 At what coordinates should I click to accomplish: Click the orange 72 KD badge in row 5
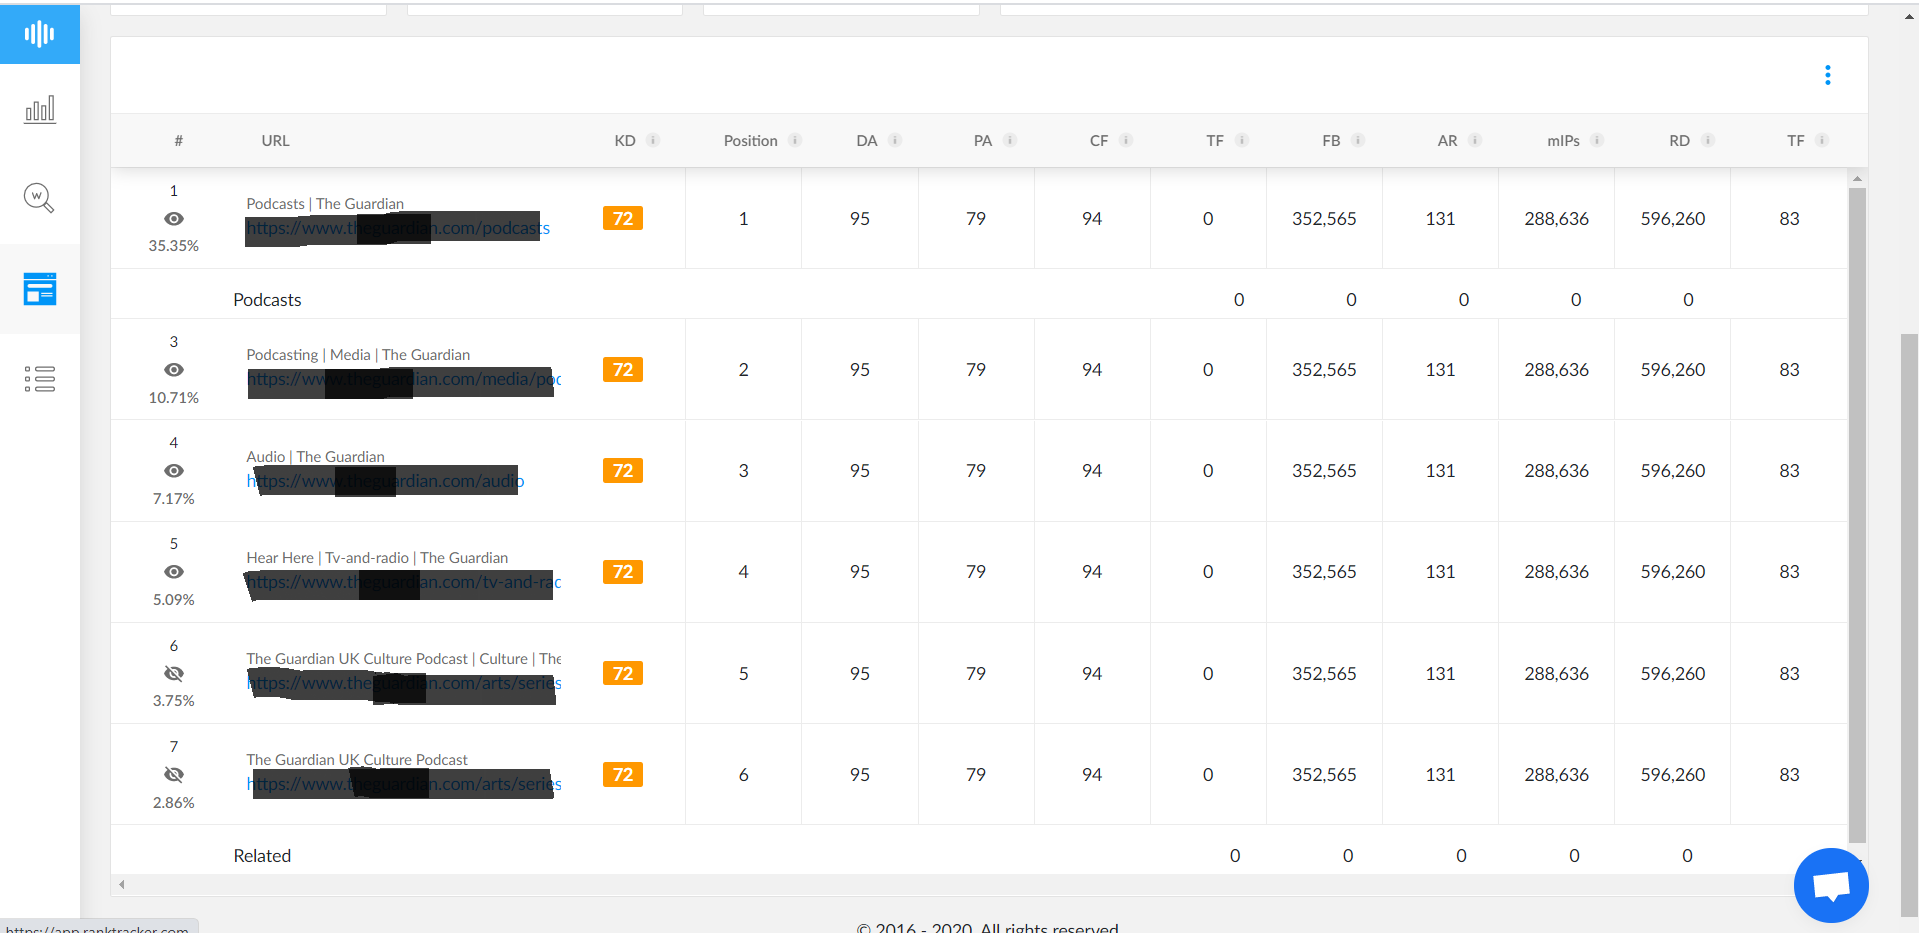622,572
